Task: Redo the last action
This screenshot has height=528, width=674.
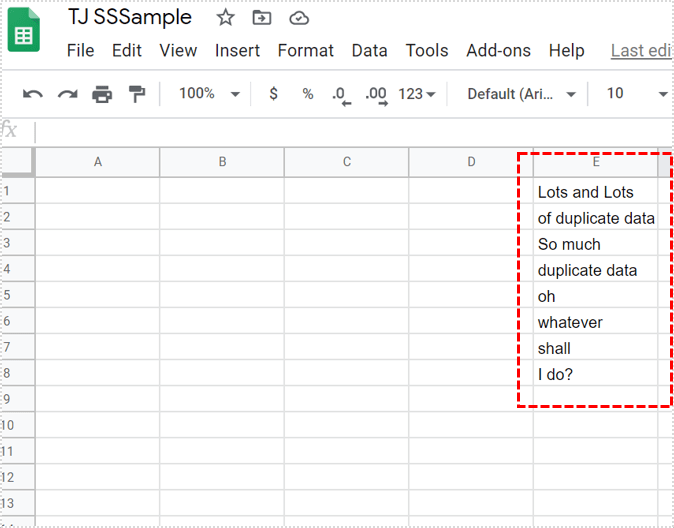Action: (x=67, y=94)
